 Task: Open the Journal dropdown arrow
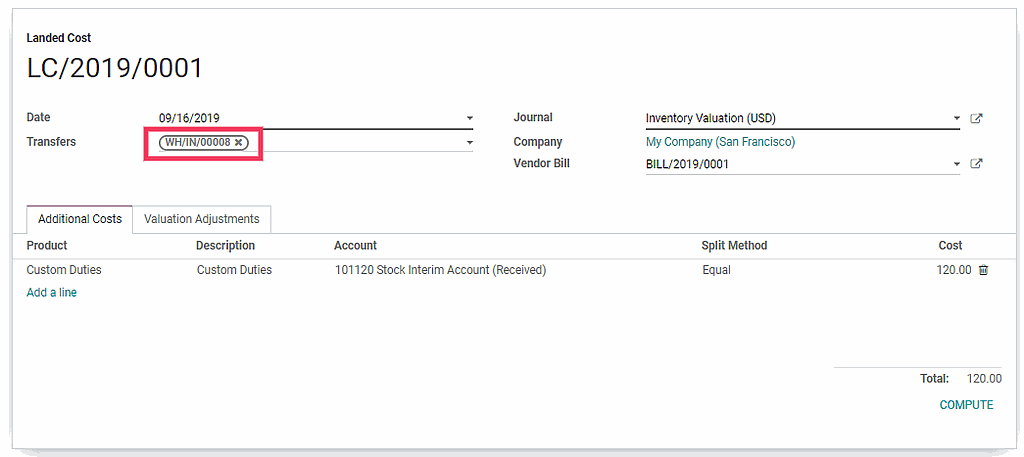coord(957,119)
